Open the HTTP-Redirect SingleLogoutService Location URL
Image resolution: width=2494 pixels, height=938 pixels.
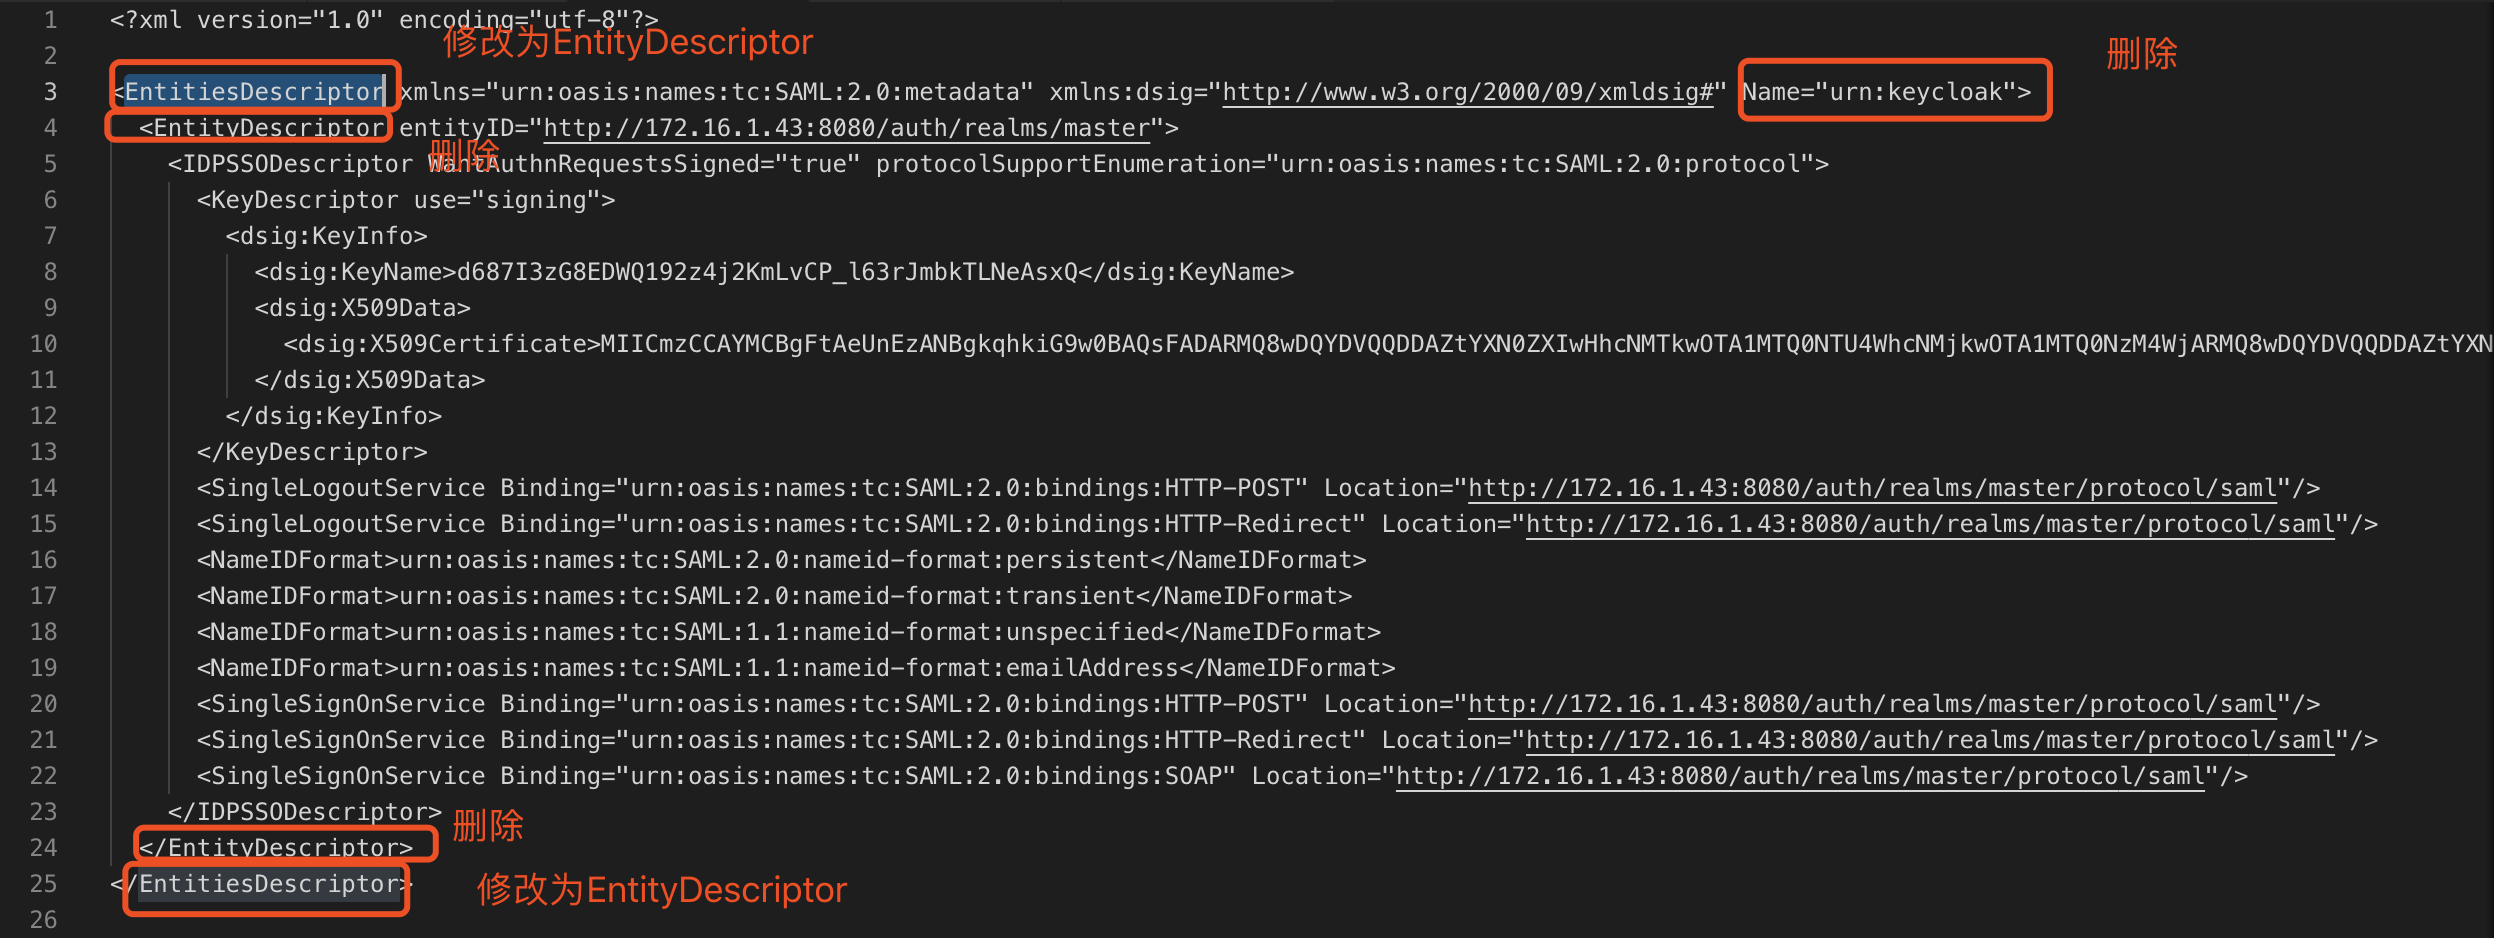click(x=1929, y=524)
